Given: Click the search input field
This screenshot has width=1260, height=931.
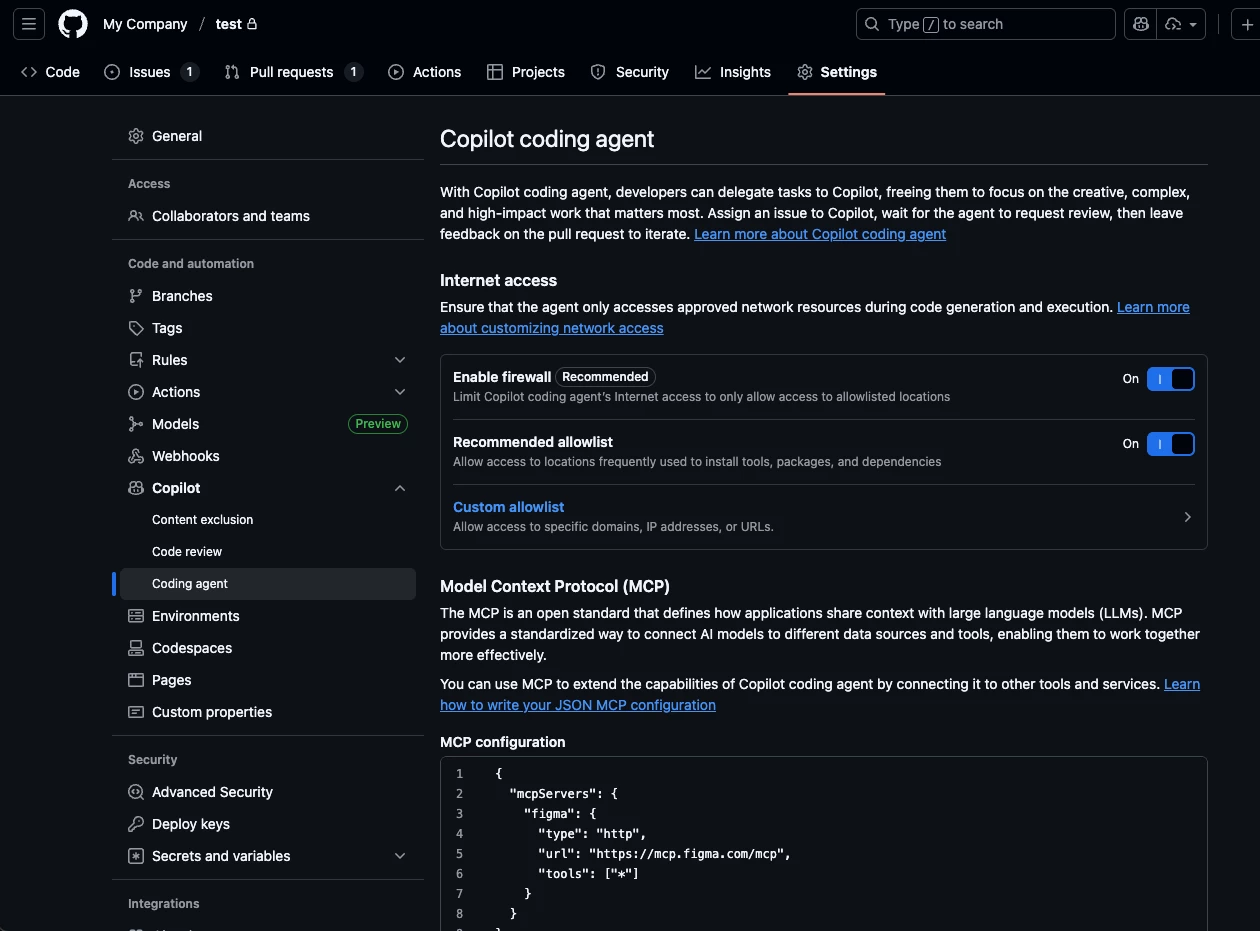Looking at the screenshot, I should point(986,24).
